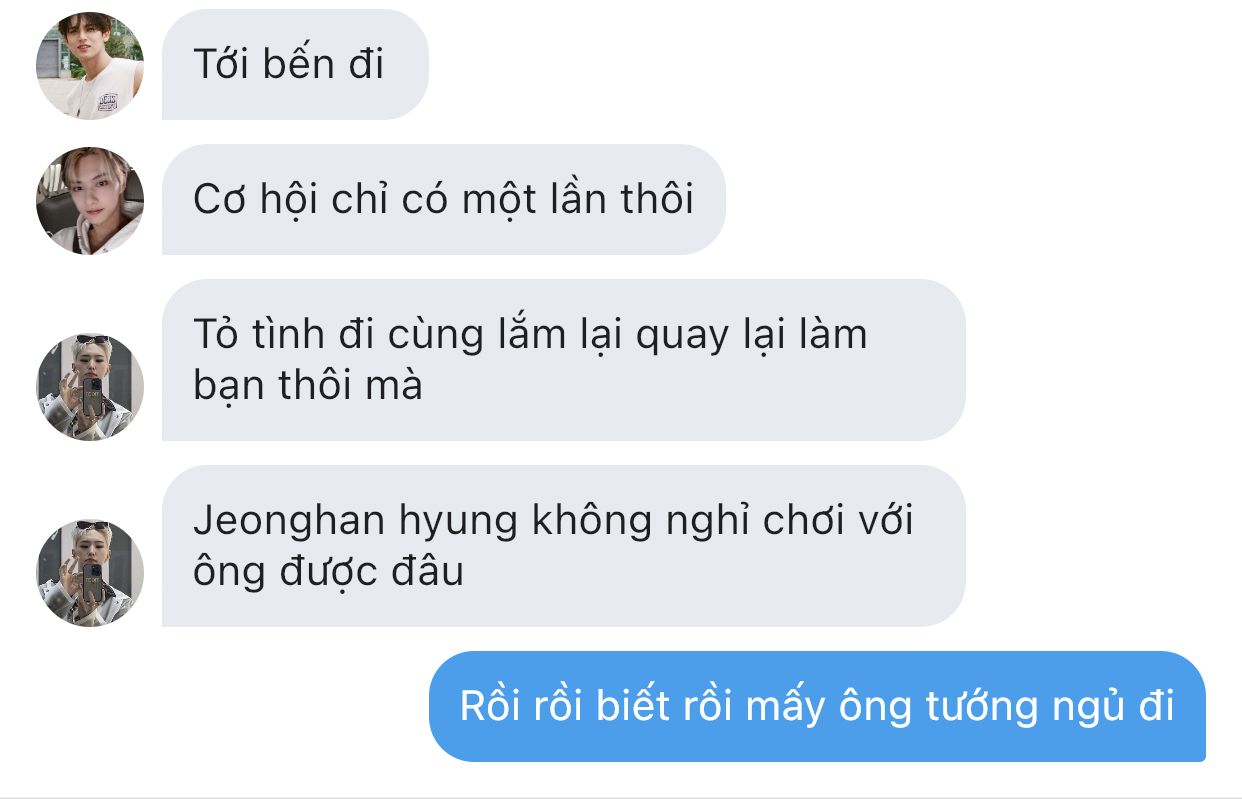Click "Rồi rồi" at the blue bubble's start
This screenshot has width=1242, height=800.
tap(522, 706)
